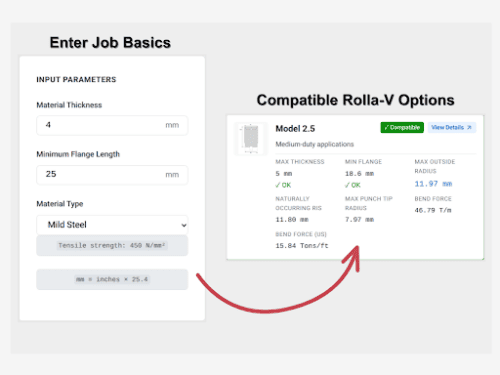Screen dimensions: 500x375
Task: Open the Material Type dropdown showing Mild Steel
Action: (112, 225)
